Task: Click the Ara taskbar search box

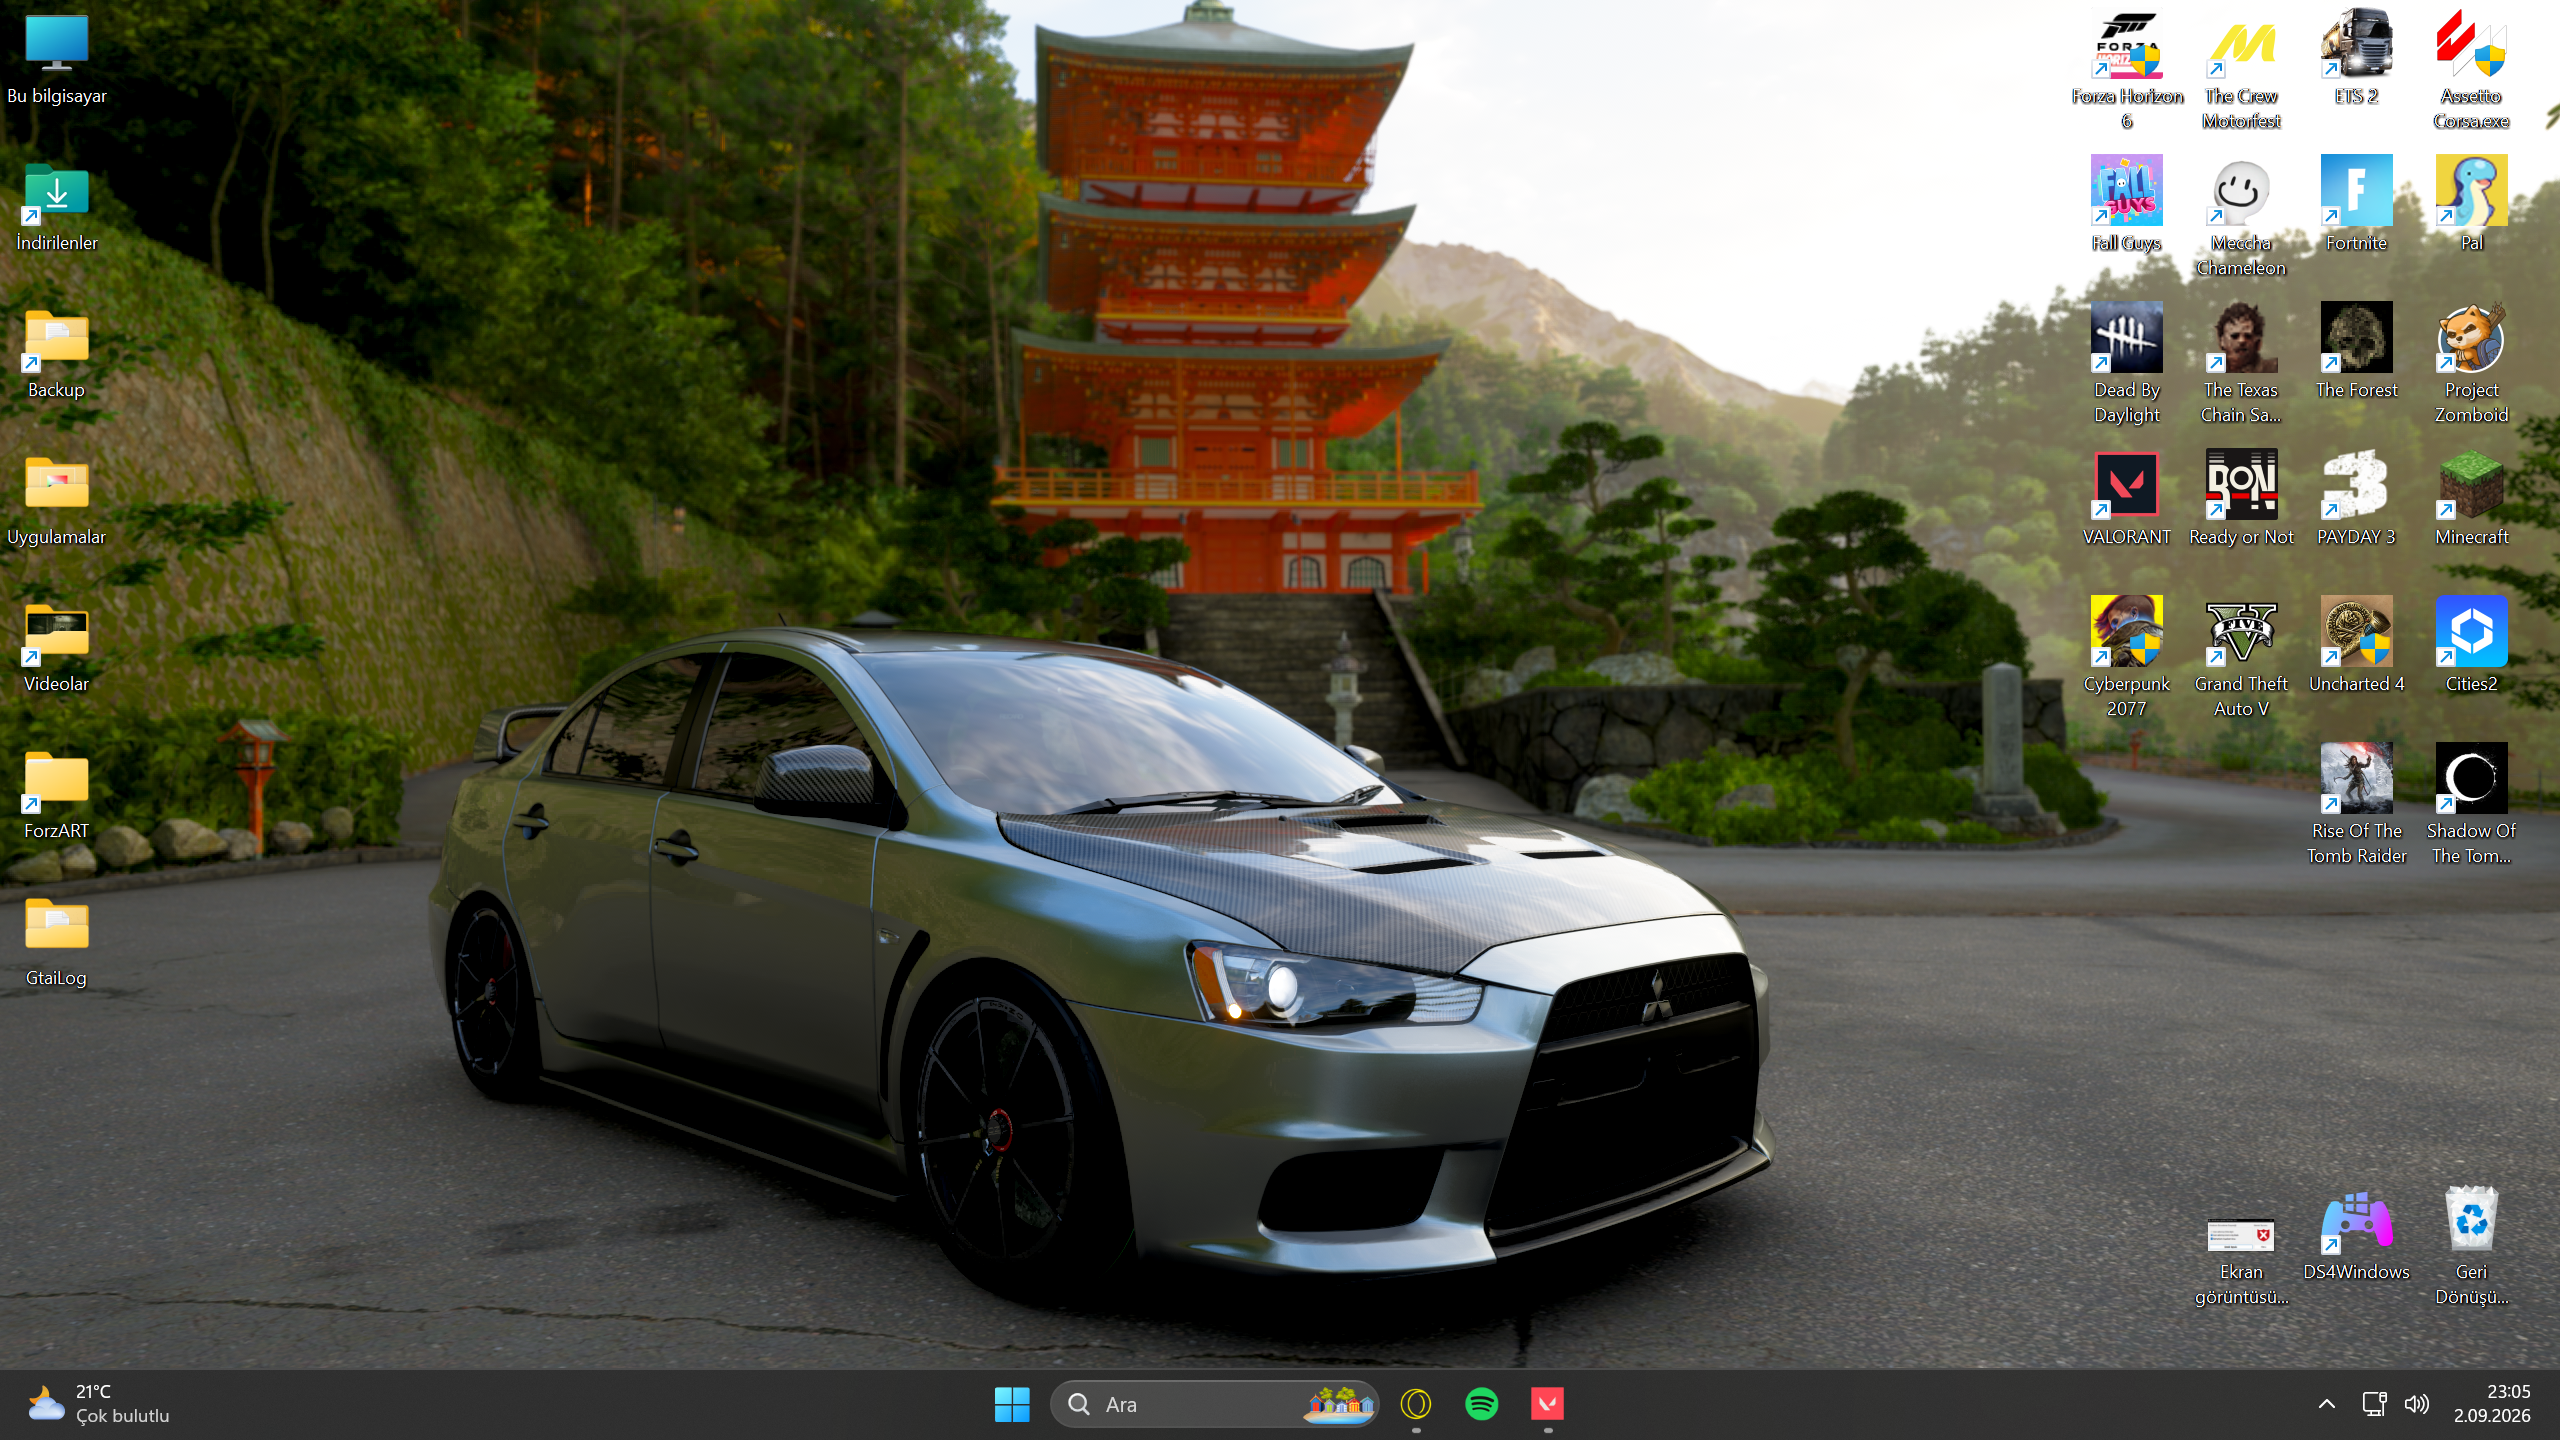Action: [x=1214, y=1404]
